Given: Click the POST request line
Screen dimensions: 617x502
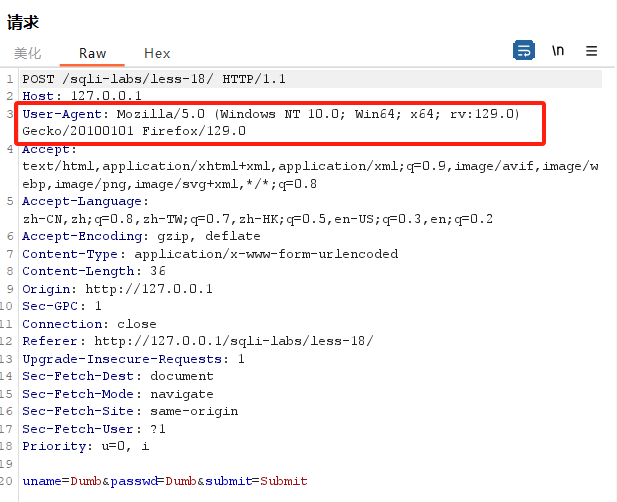Looking at the screenshot, I should (154, 79).
